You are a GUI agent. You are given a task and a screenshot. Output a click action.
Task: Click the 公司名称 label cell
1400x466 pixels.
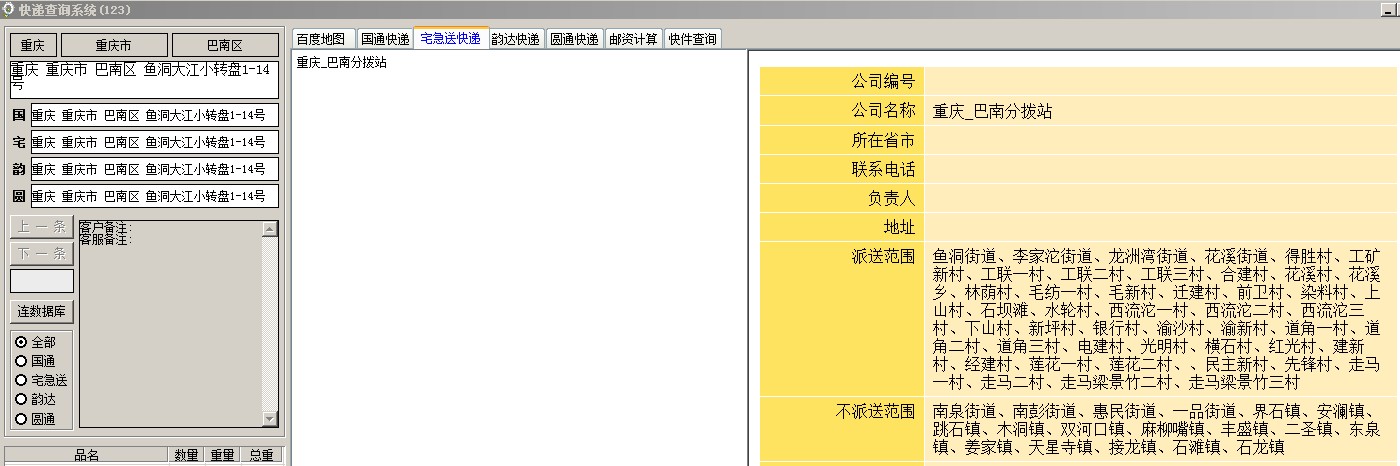[x=842, y=110]
